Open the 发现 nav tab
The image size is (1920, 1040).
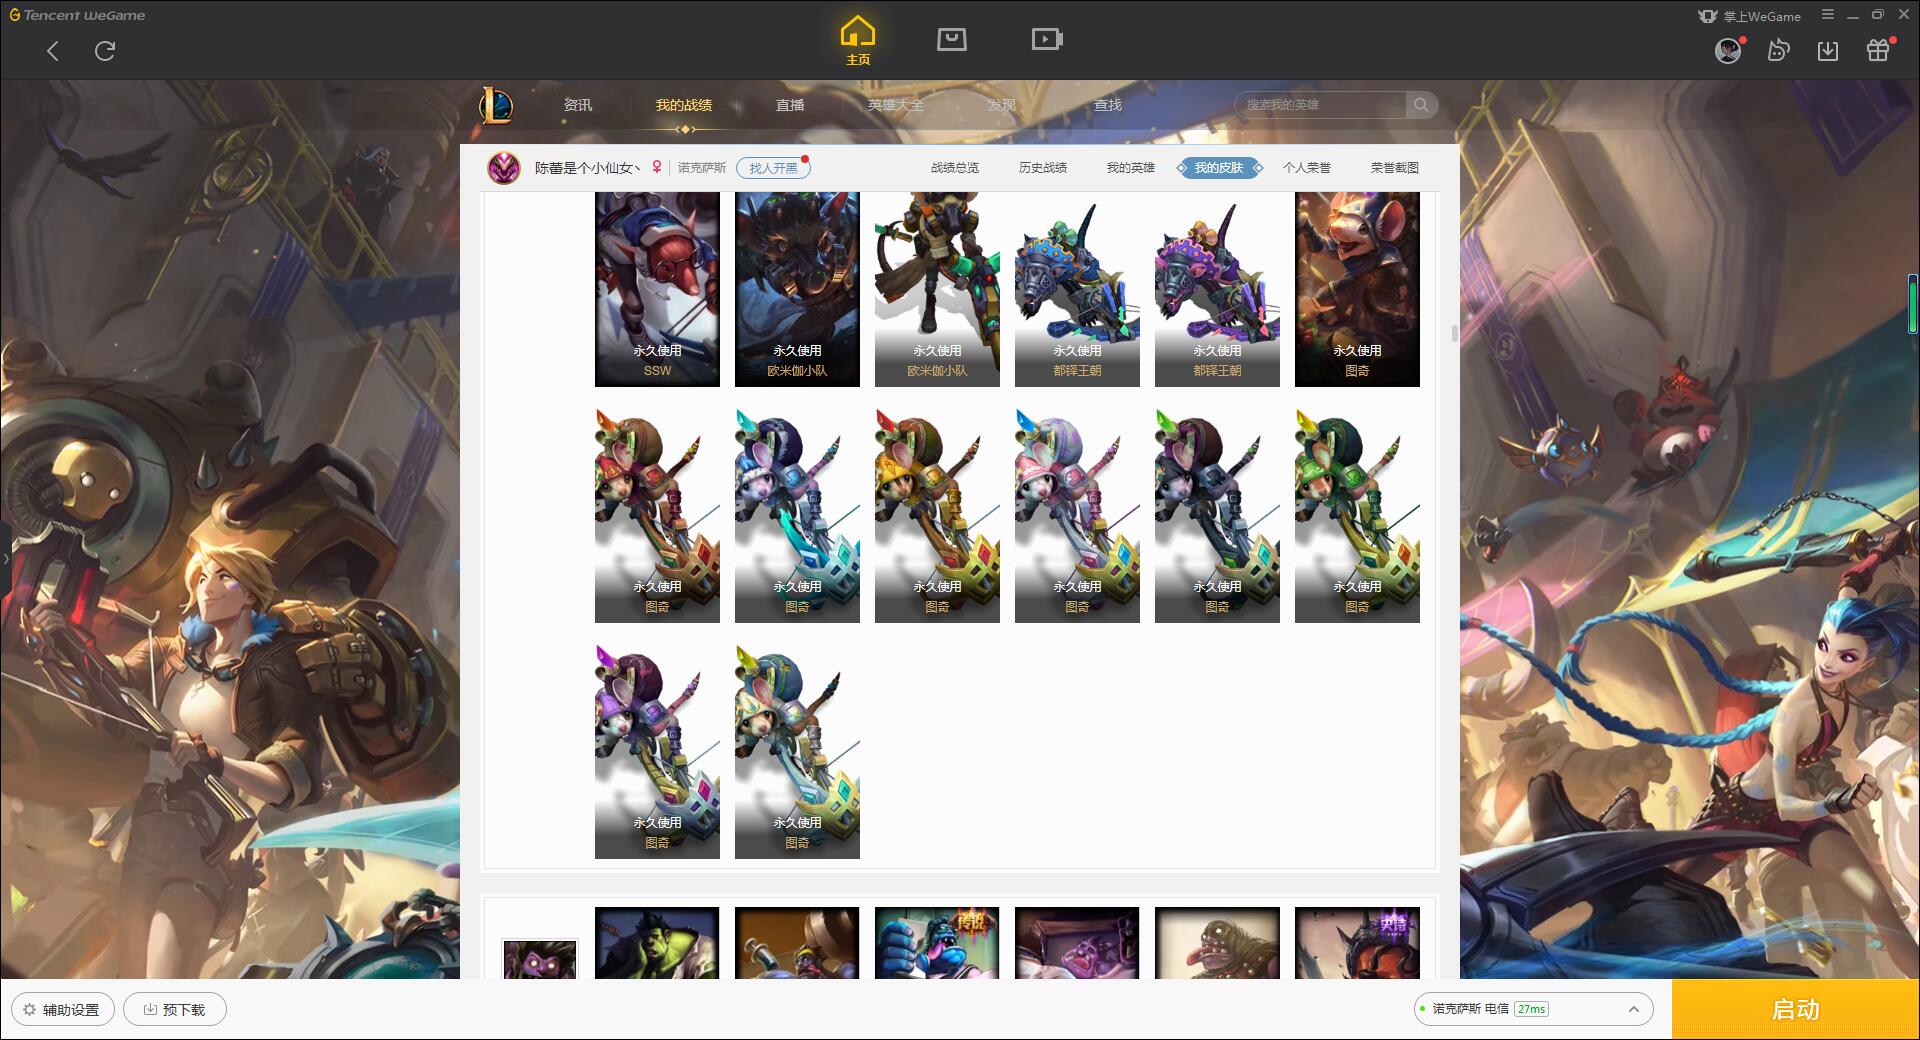point(1001,105)
